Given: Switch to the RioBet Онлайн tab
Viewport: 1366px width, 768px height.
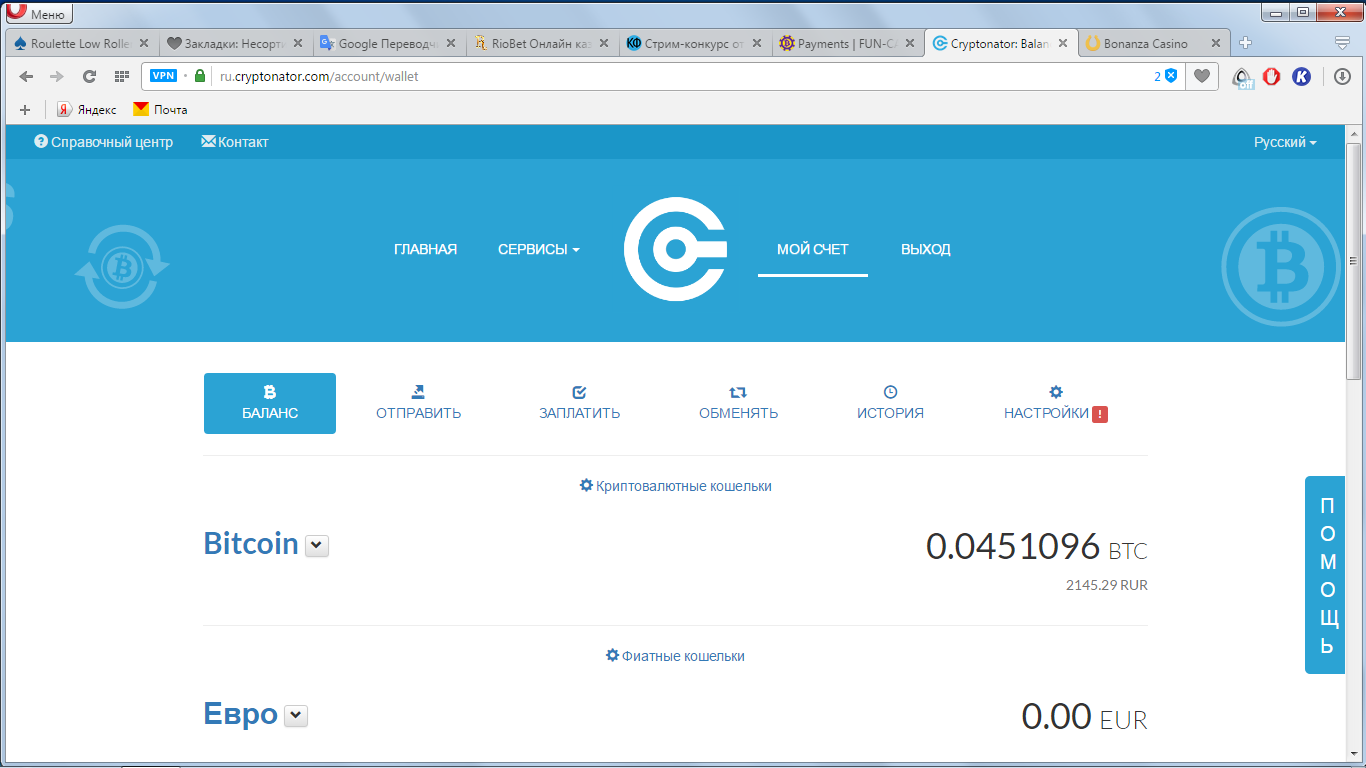Looking at the screenshot, I should (x=544, y=44).
